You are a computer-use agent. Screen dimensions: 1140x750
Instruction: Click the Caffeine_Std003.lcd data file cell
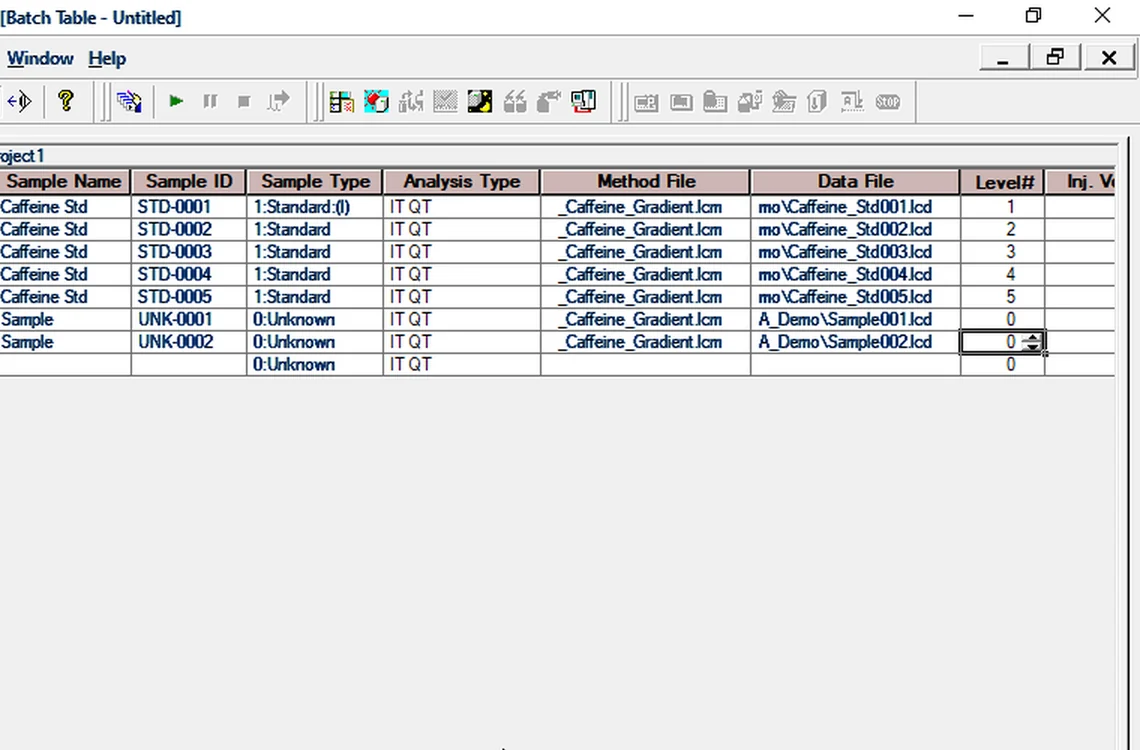[x=855, y=252]
